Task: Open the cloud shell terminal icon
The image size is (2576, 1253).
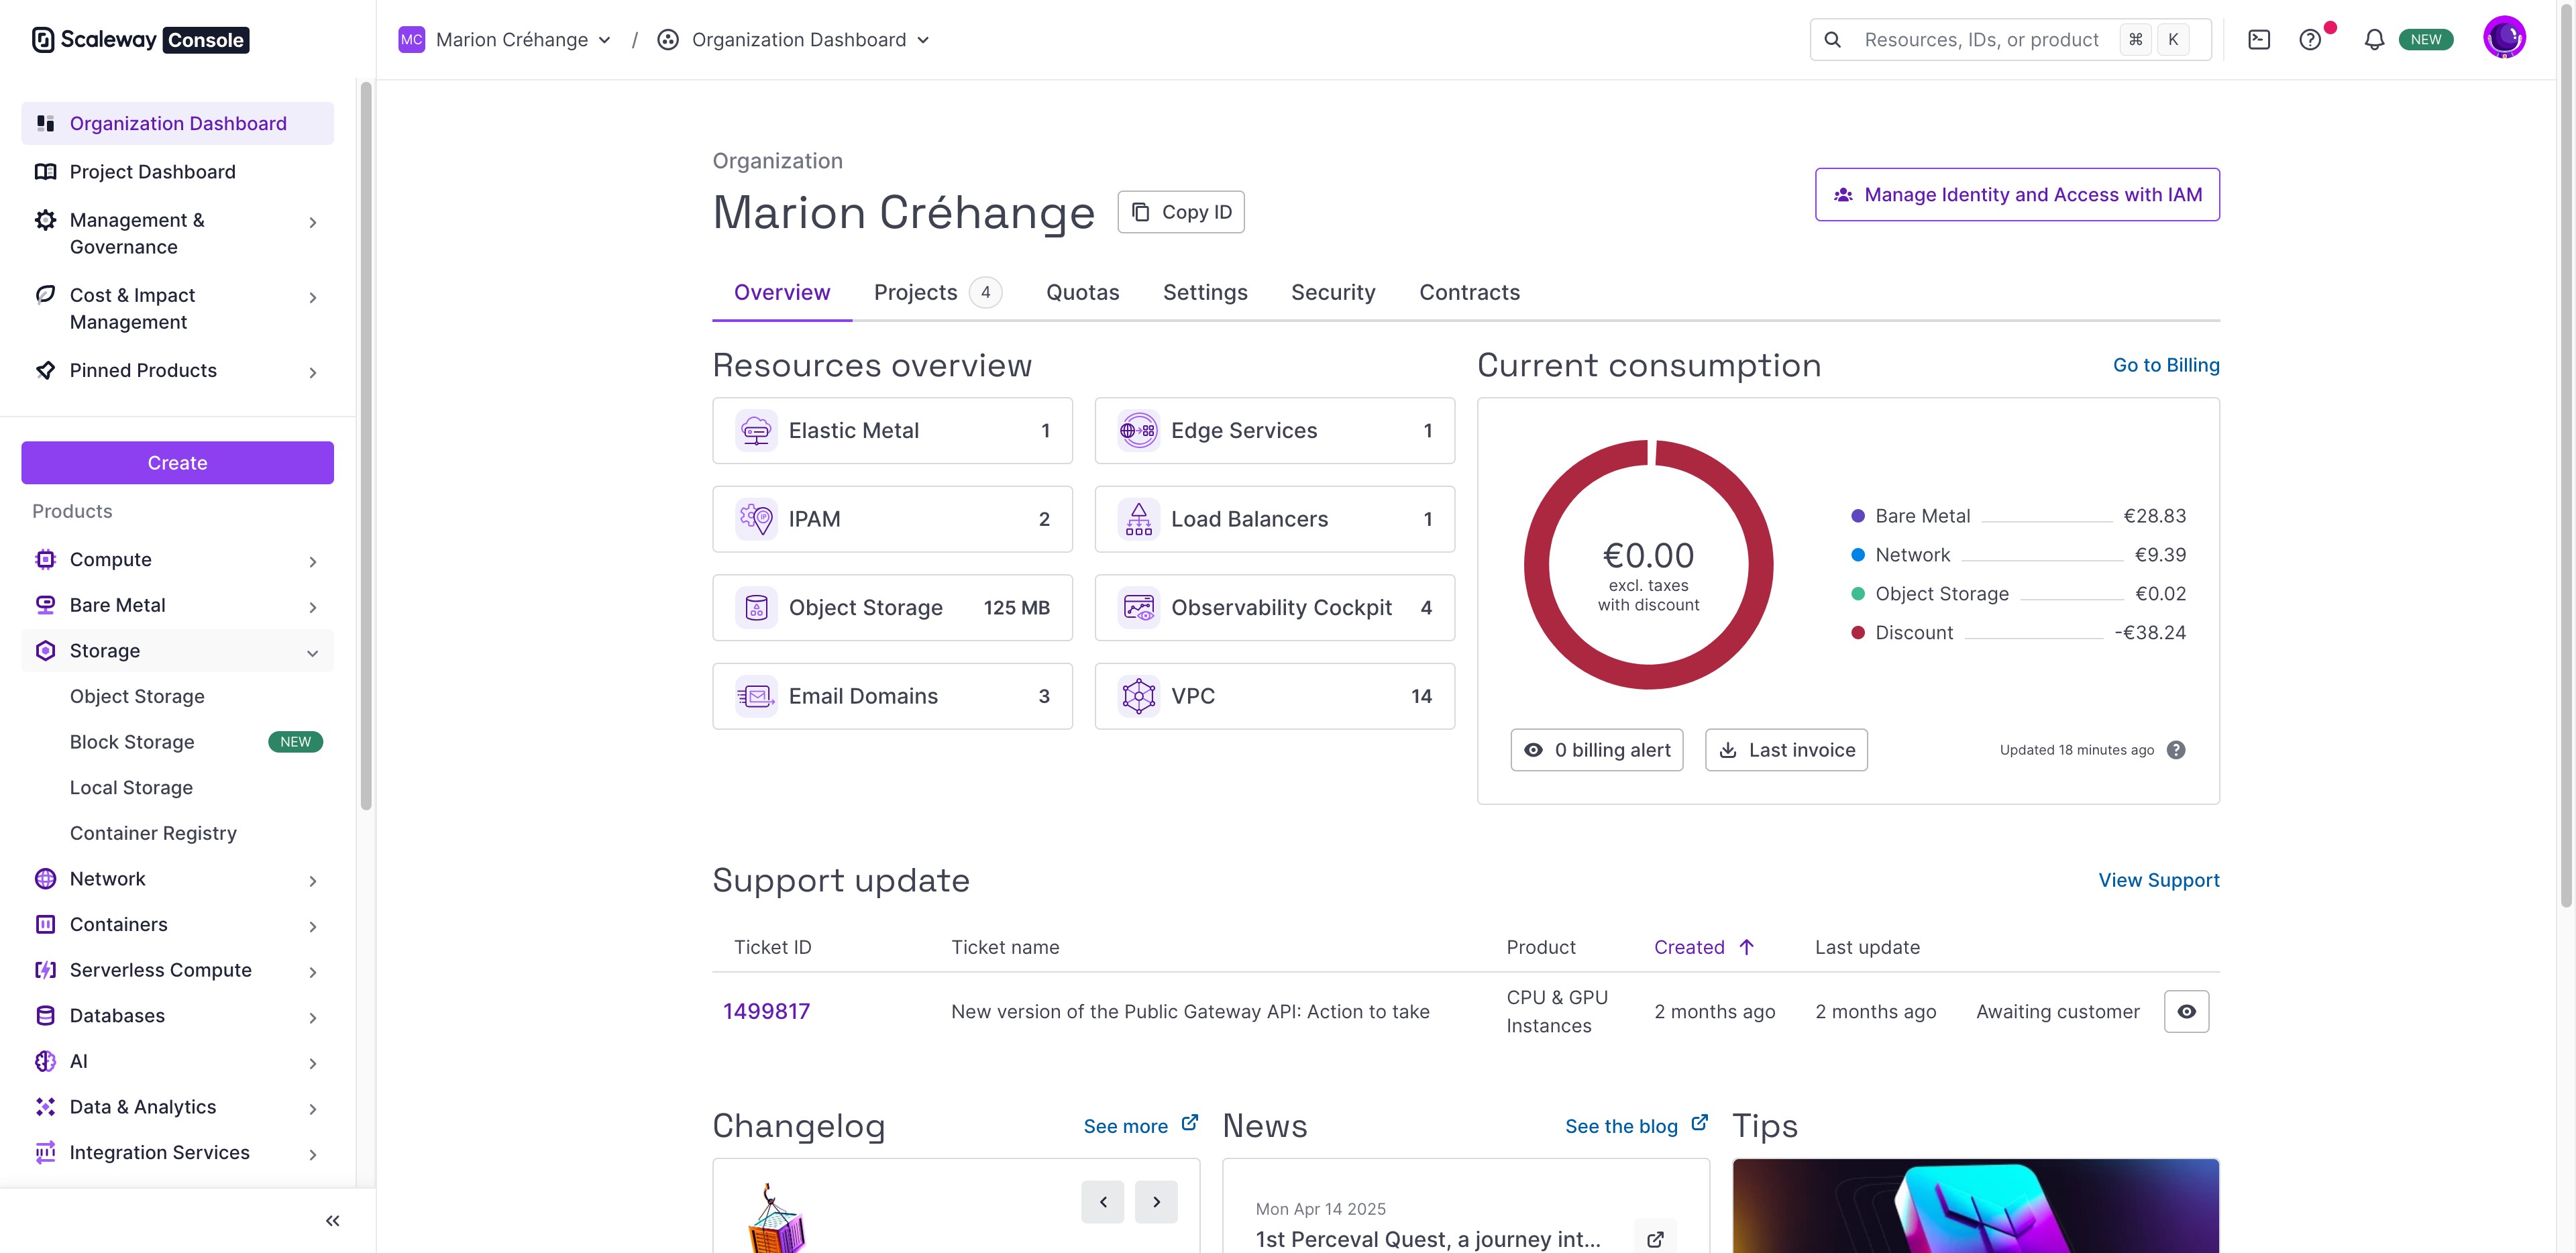Action: point(2258,40)
